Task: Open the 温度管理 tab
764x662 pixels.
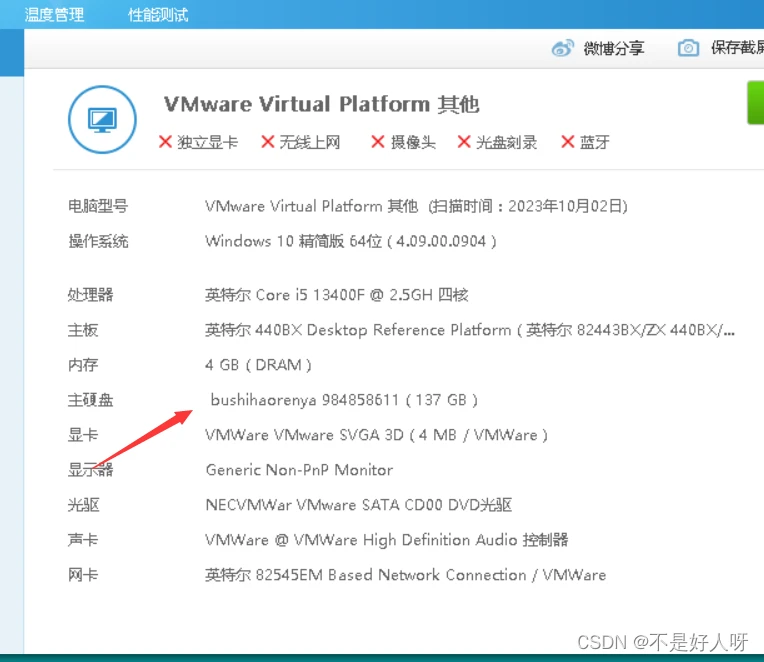Action: 54,15
